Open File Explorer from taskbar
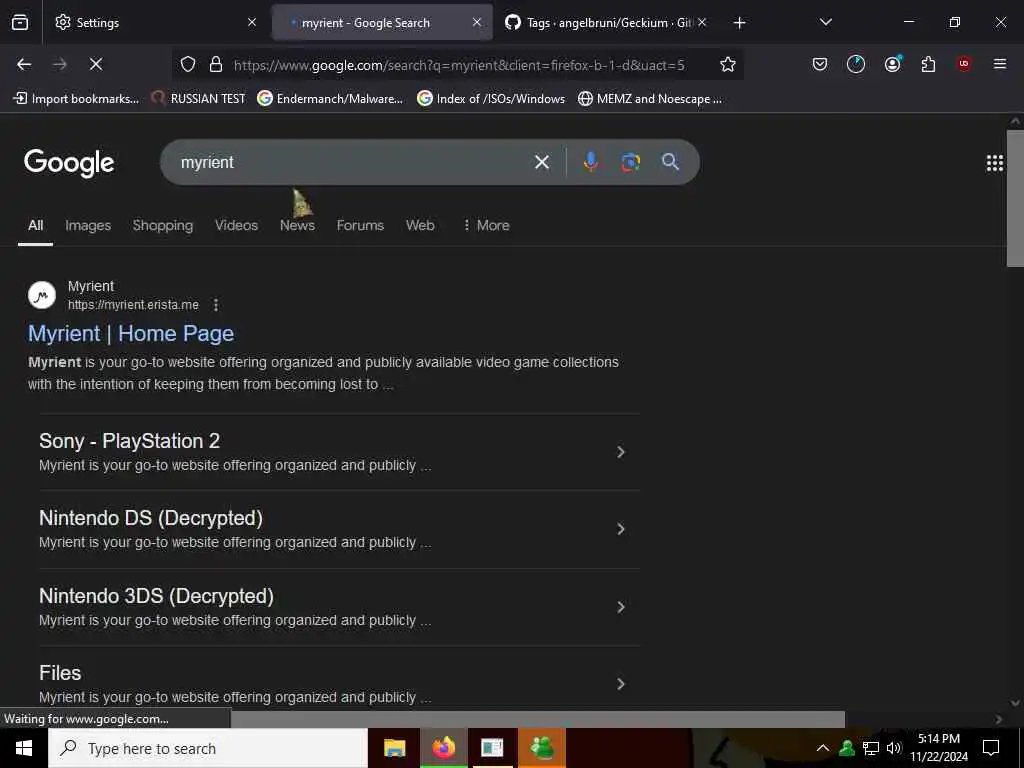Image resolution: width=1024 pixels, height=768 pixels. click(394, 748)
